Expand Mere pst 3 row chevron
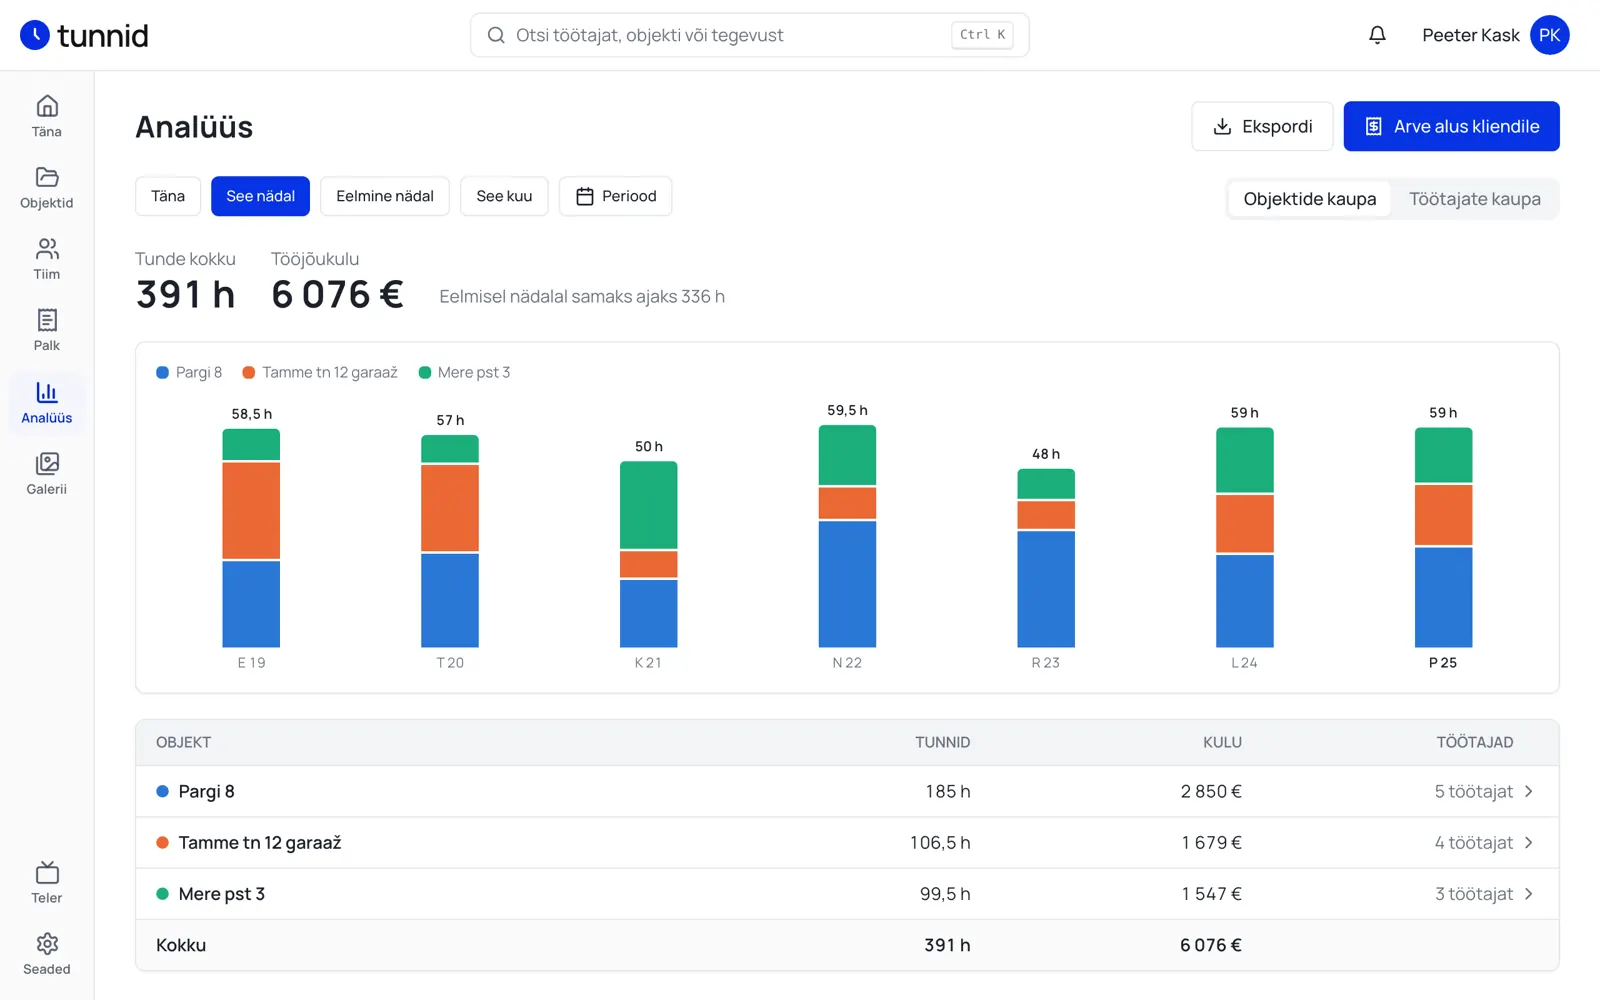 [1529, 894]
